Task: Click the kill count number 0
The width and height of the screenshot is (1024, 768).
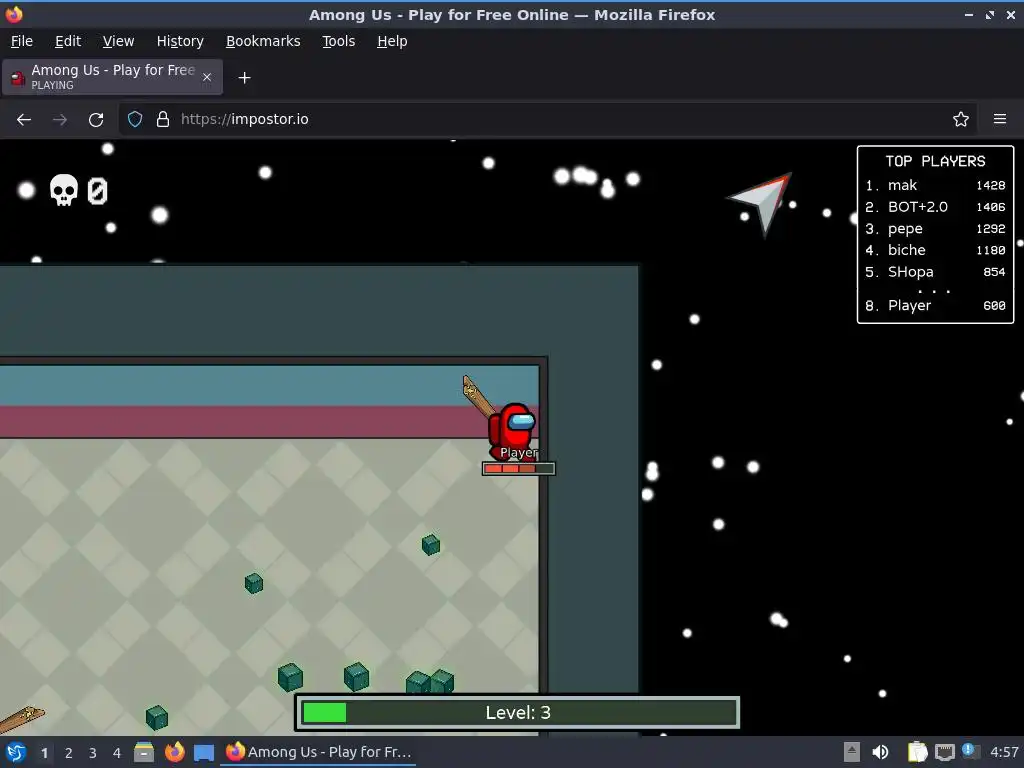Action: (97, 191)
